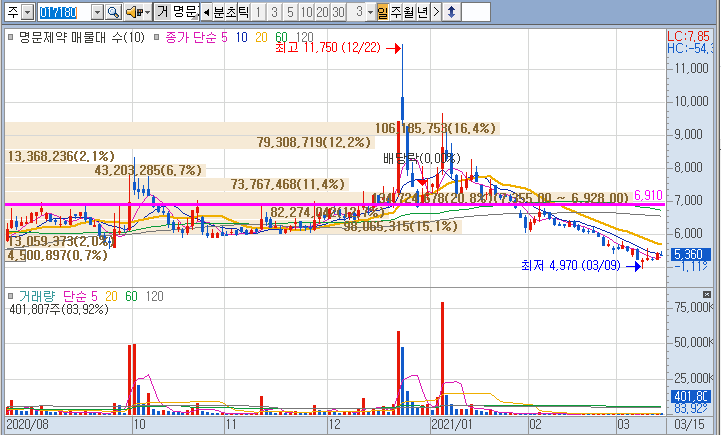Expand the 주 market type dropdown

point(28,12)
